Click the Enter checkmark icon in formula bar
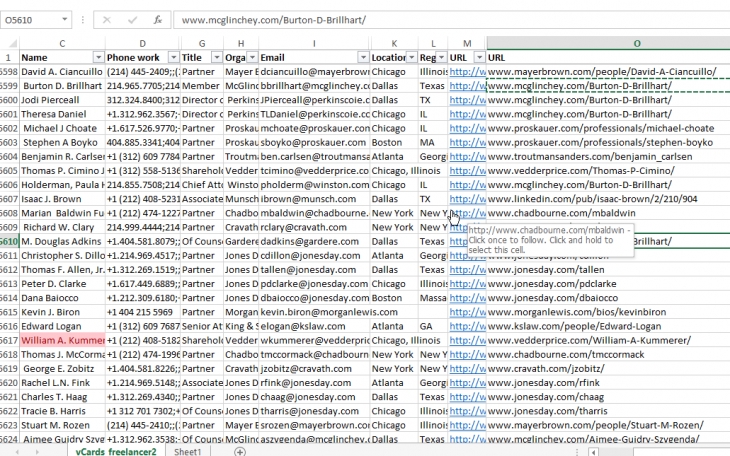This screenshot has width=730, height=456. tap(133, 20)
